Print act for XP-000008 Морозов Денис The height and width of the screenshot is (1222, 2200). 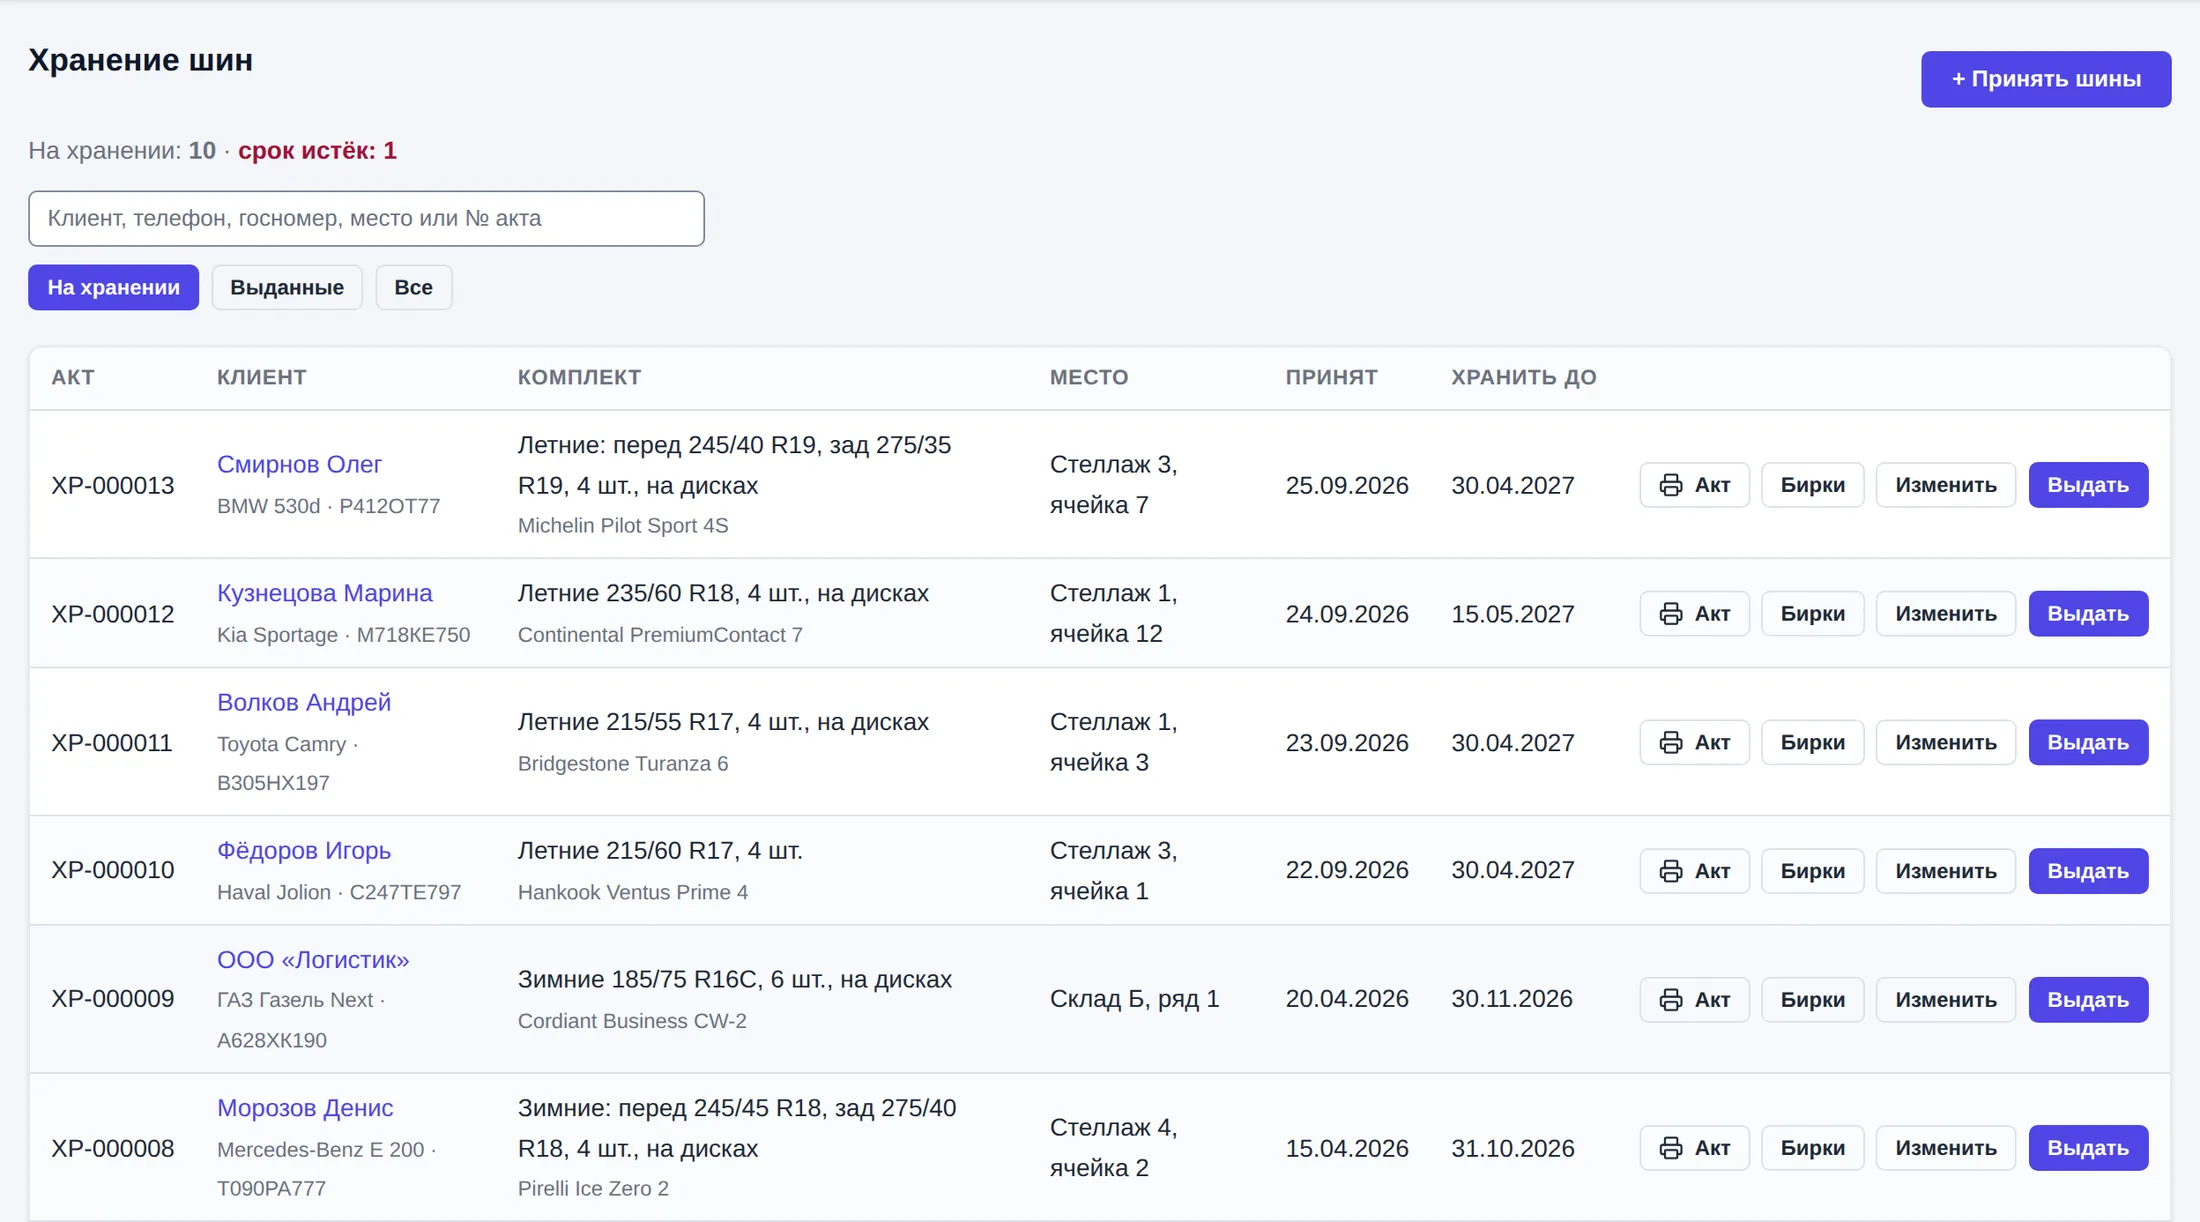[1694, 1148]
